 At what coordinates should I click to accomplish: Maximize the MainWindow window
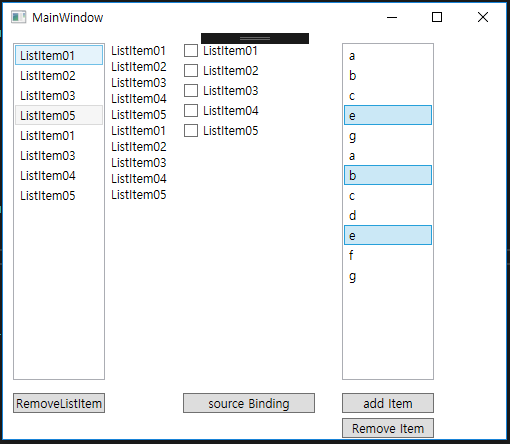(x=437, y=17)
